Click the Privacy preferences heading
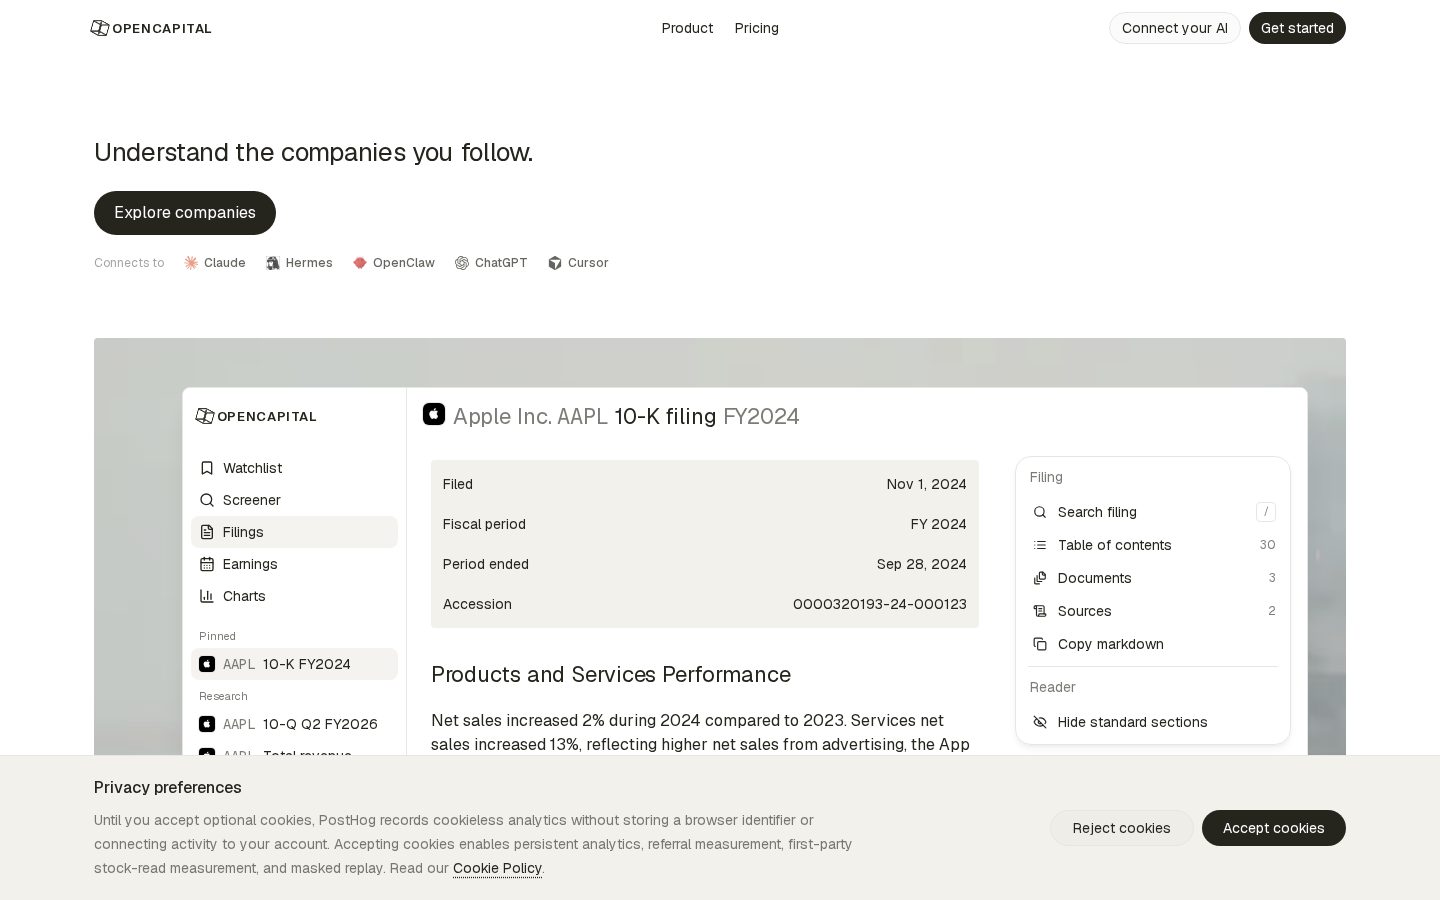Image resolution: width=1440 pixels, height=900 pixels. [168, 787]
